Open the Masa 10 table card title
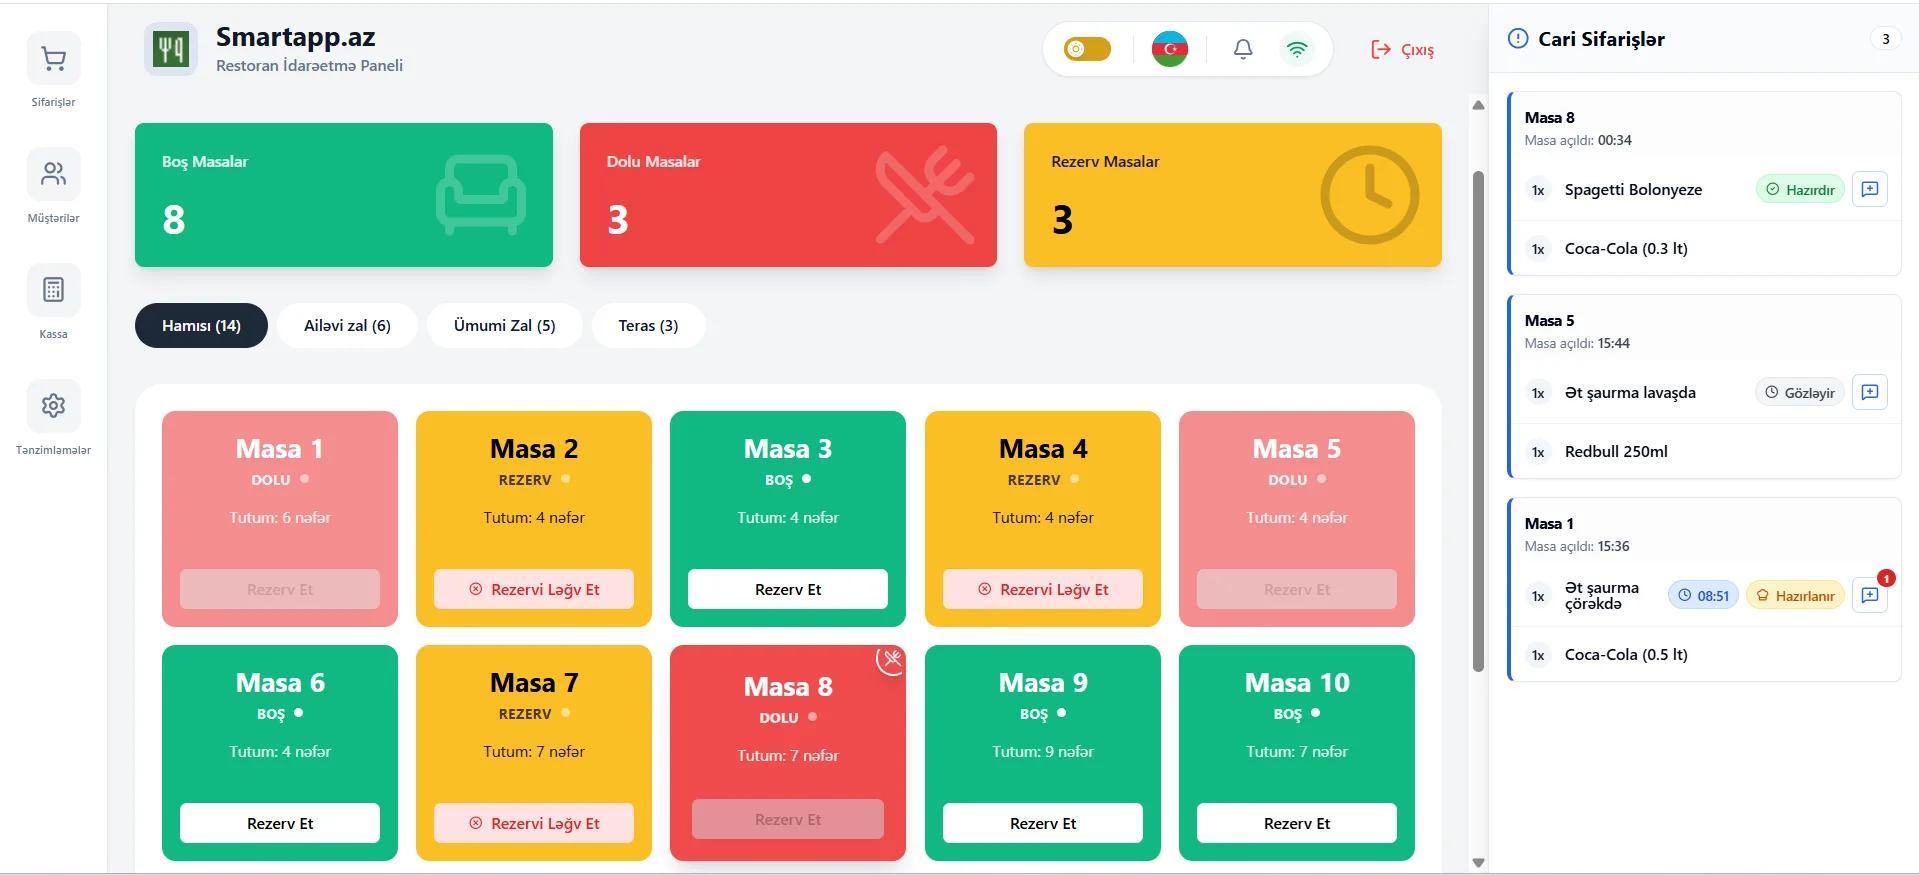 [1297, 683]
